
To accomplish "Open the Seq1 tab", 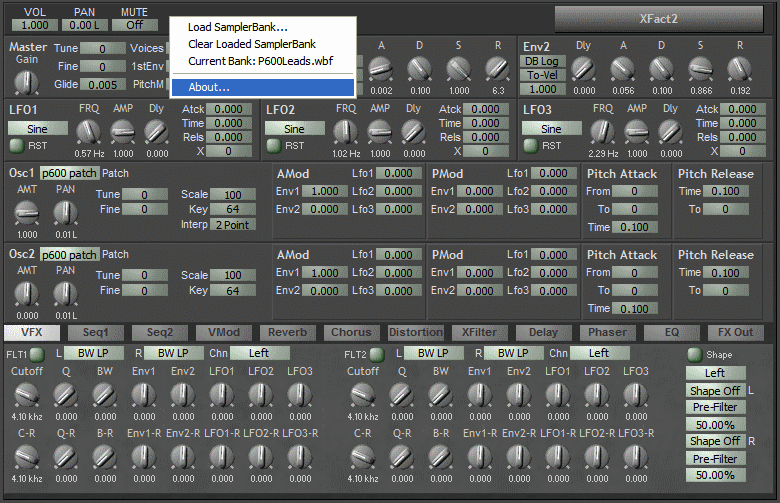I will tap(96, 332).
